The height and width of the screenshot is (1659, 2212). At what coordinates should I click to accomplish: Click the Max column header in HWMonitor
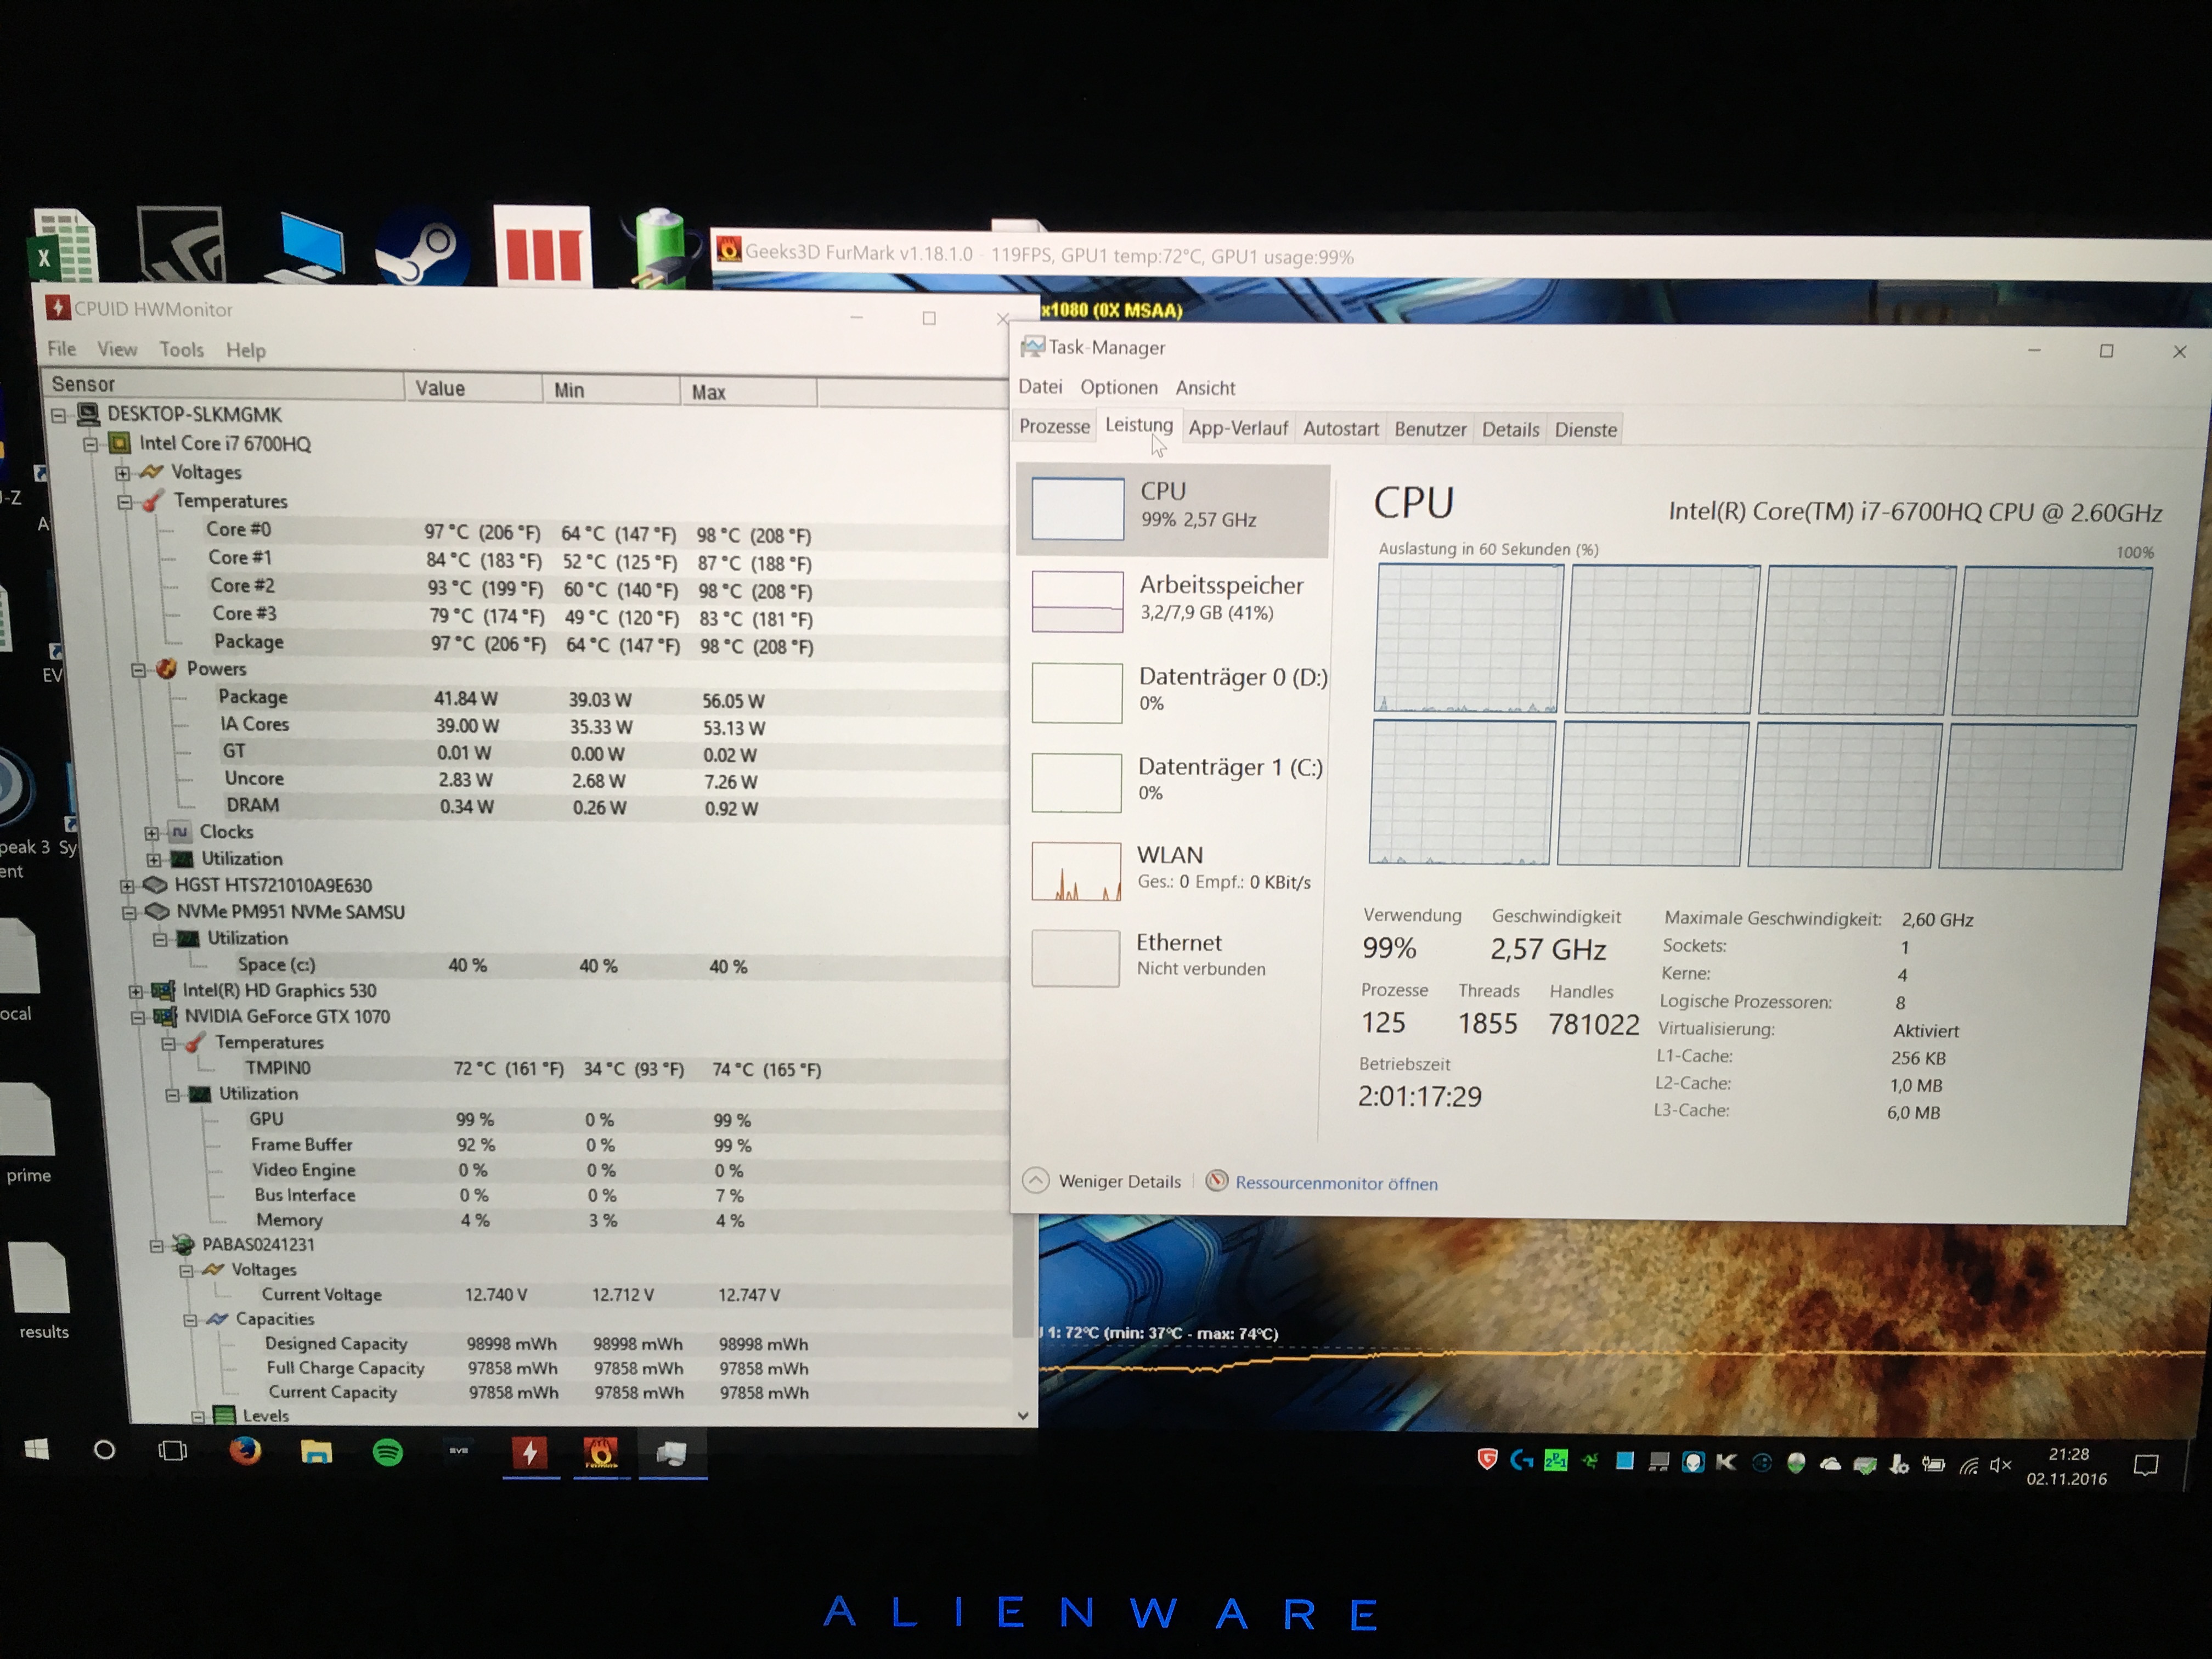[x=748, y=392]
